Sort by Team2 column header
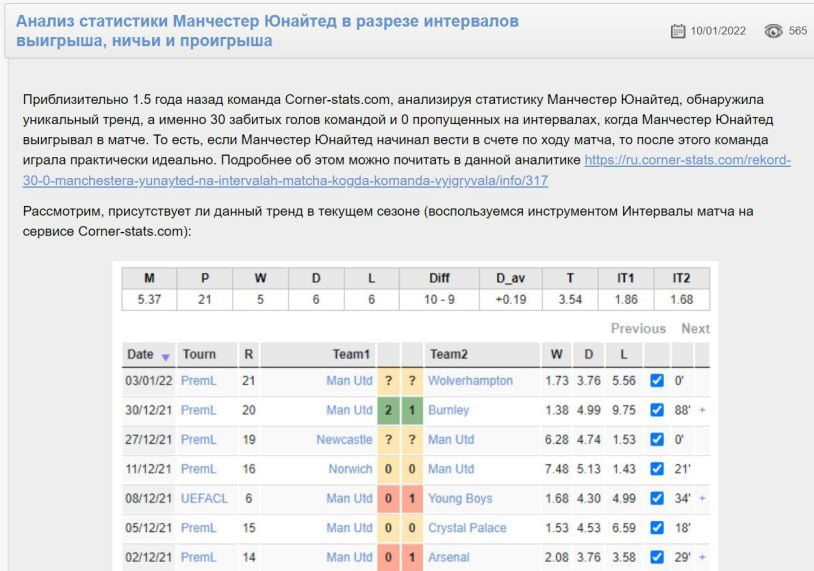Screen dimensions: 814x571 (449, 355)
